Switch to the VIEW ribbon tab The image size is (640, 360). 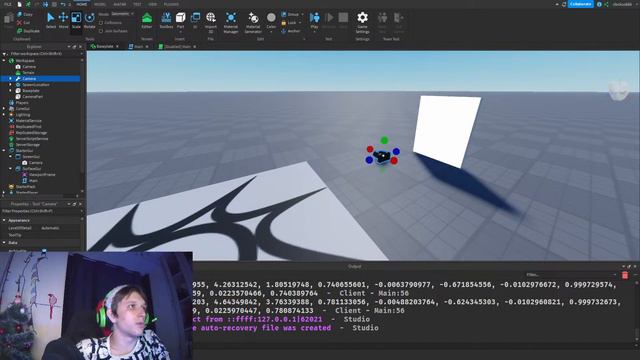tap(152, 4)
